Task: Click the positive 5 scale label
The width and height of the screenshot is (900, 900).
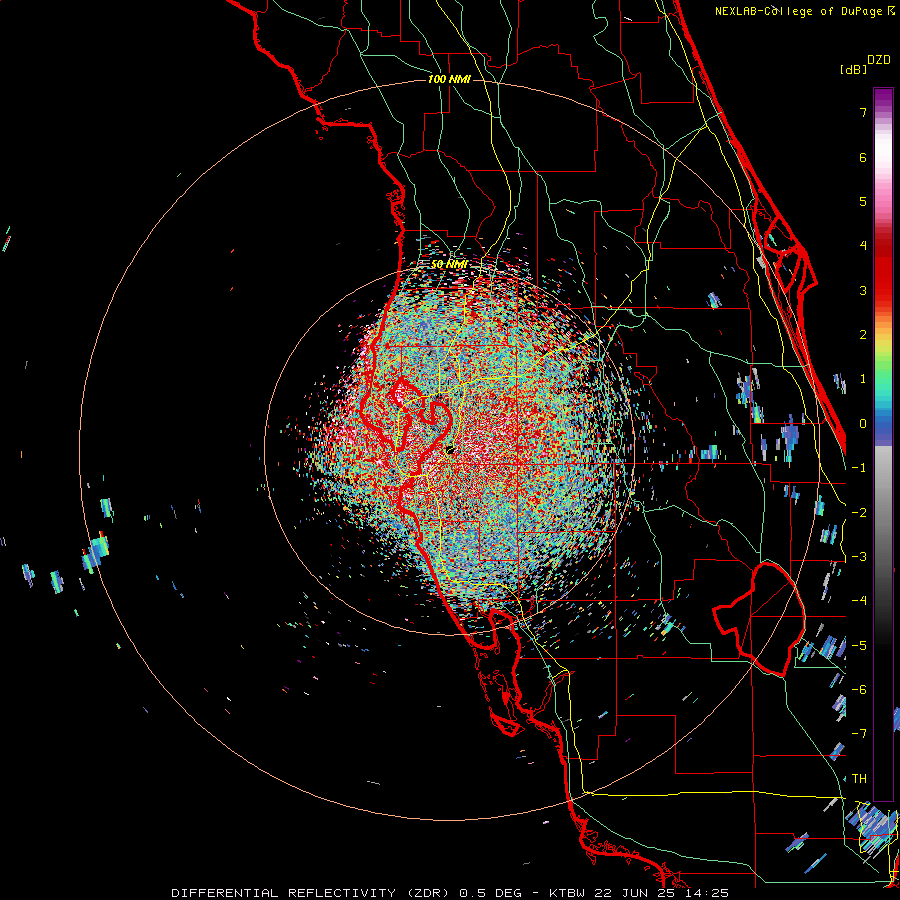Action: click(863, 201)
